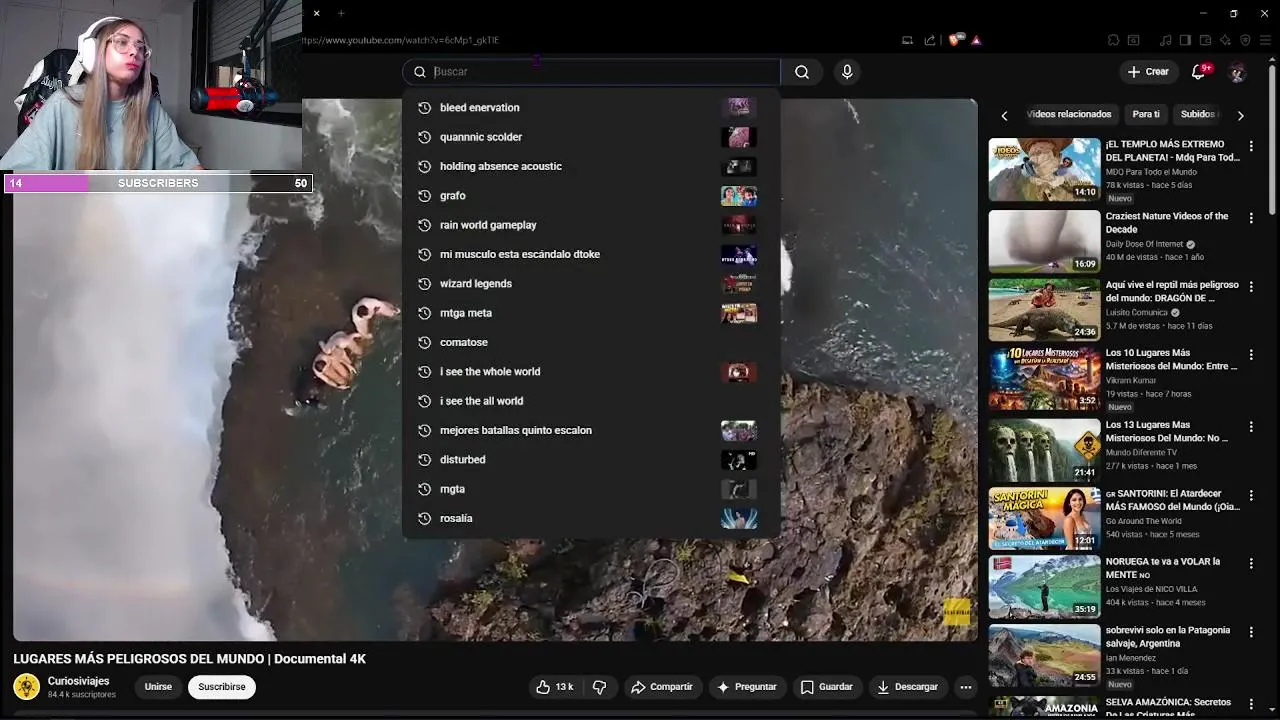
Task: Select suggestion 'disturbed'
Action: pyautogui.click(x=590, y=460)
